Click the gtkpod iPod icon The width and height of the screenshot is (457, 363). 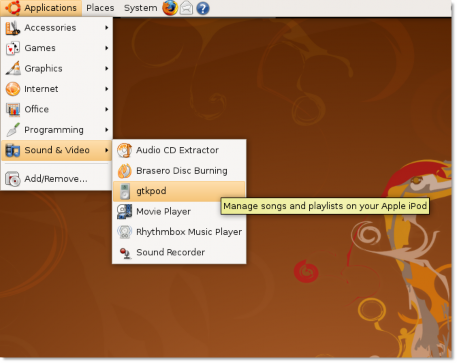click(x=125, y=191)
